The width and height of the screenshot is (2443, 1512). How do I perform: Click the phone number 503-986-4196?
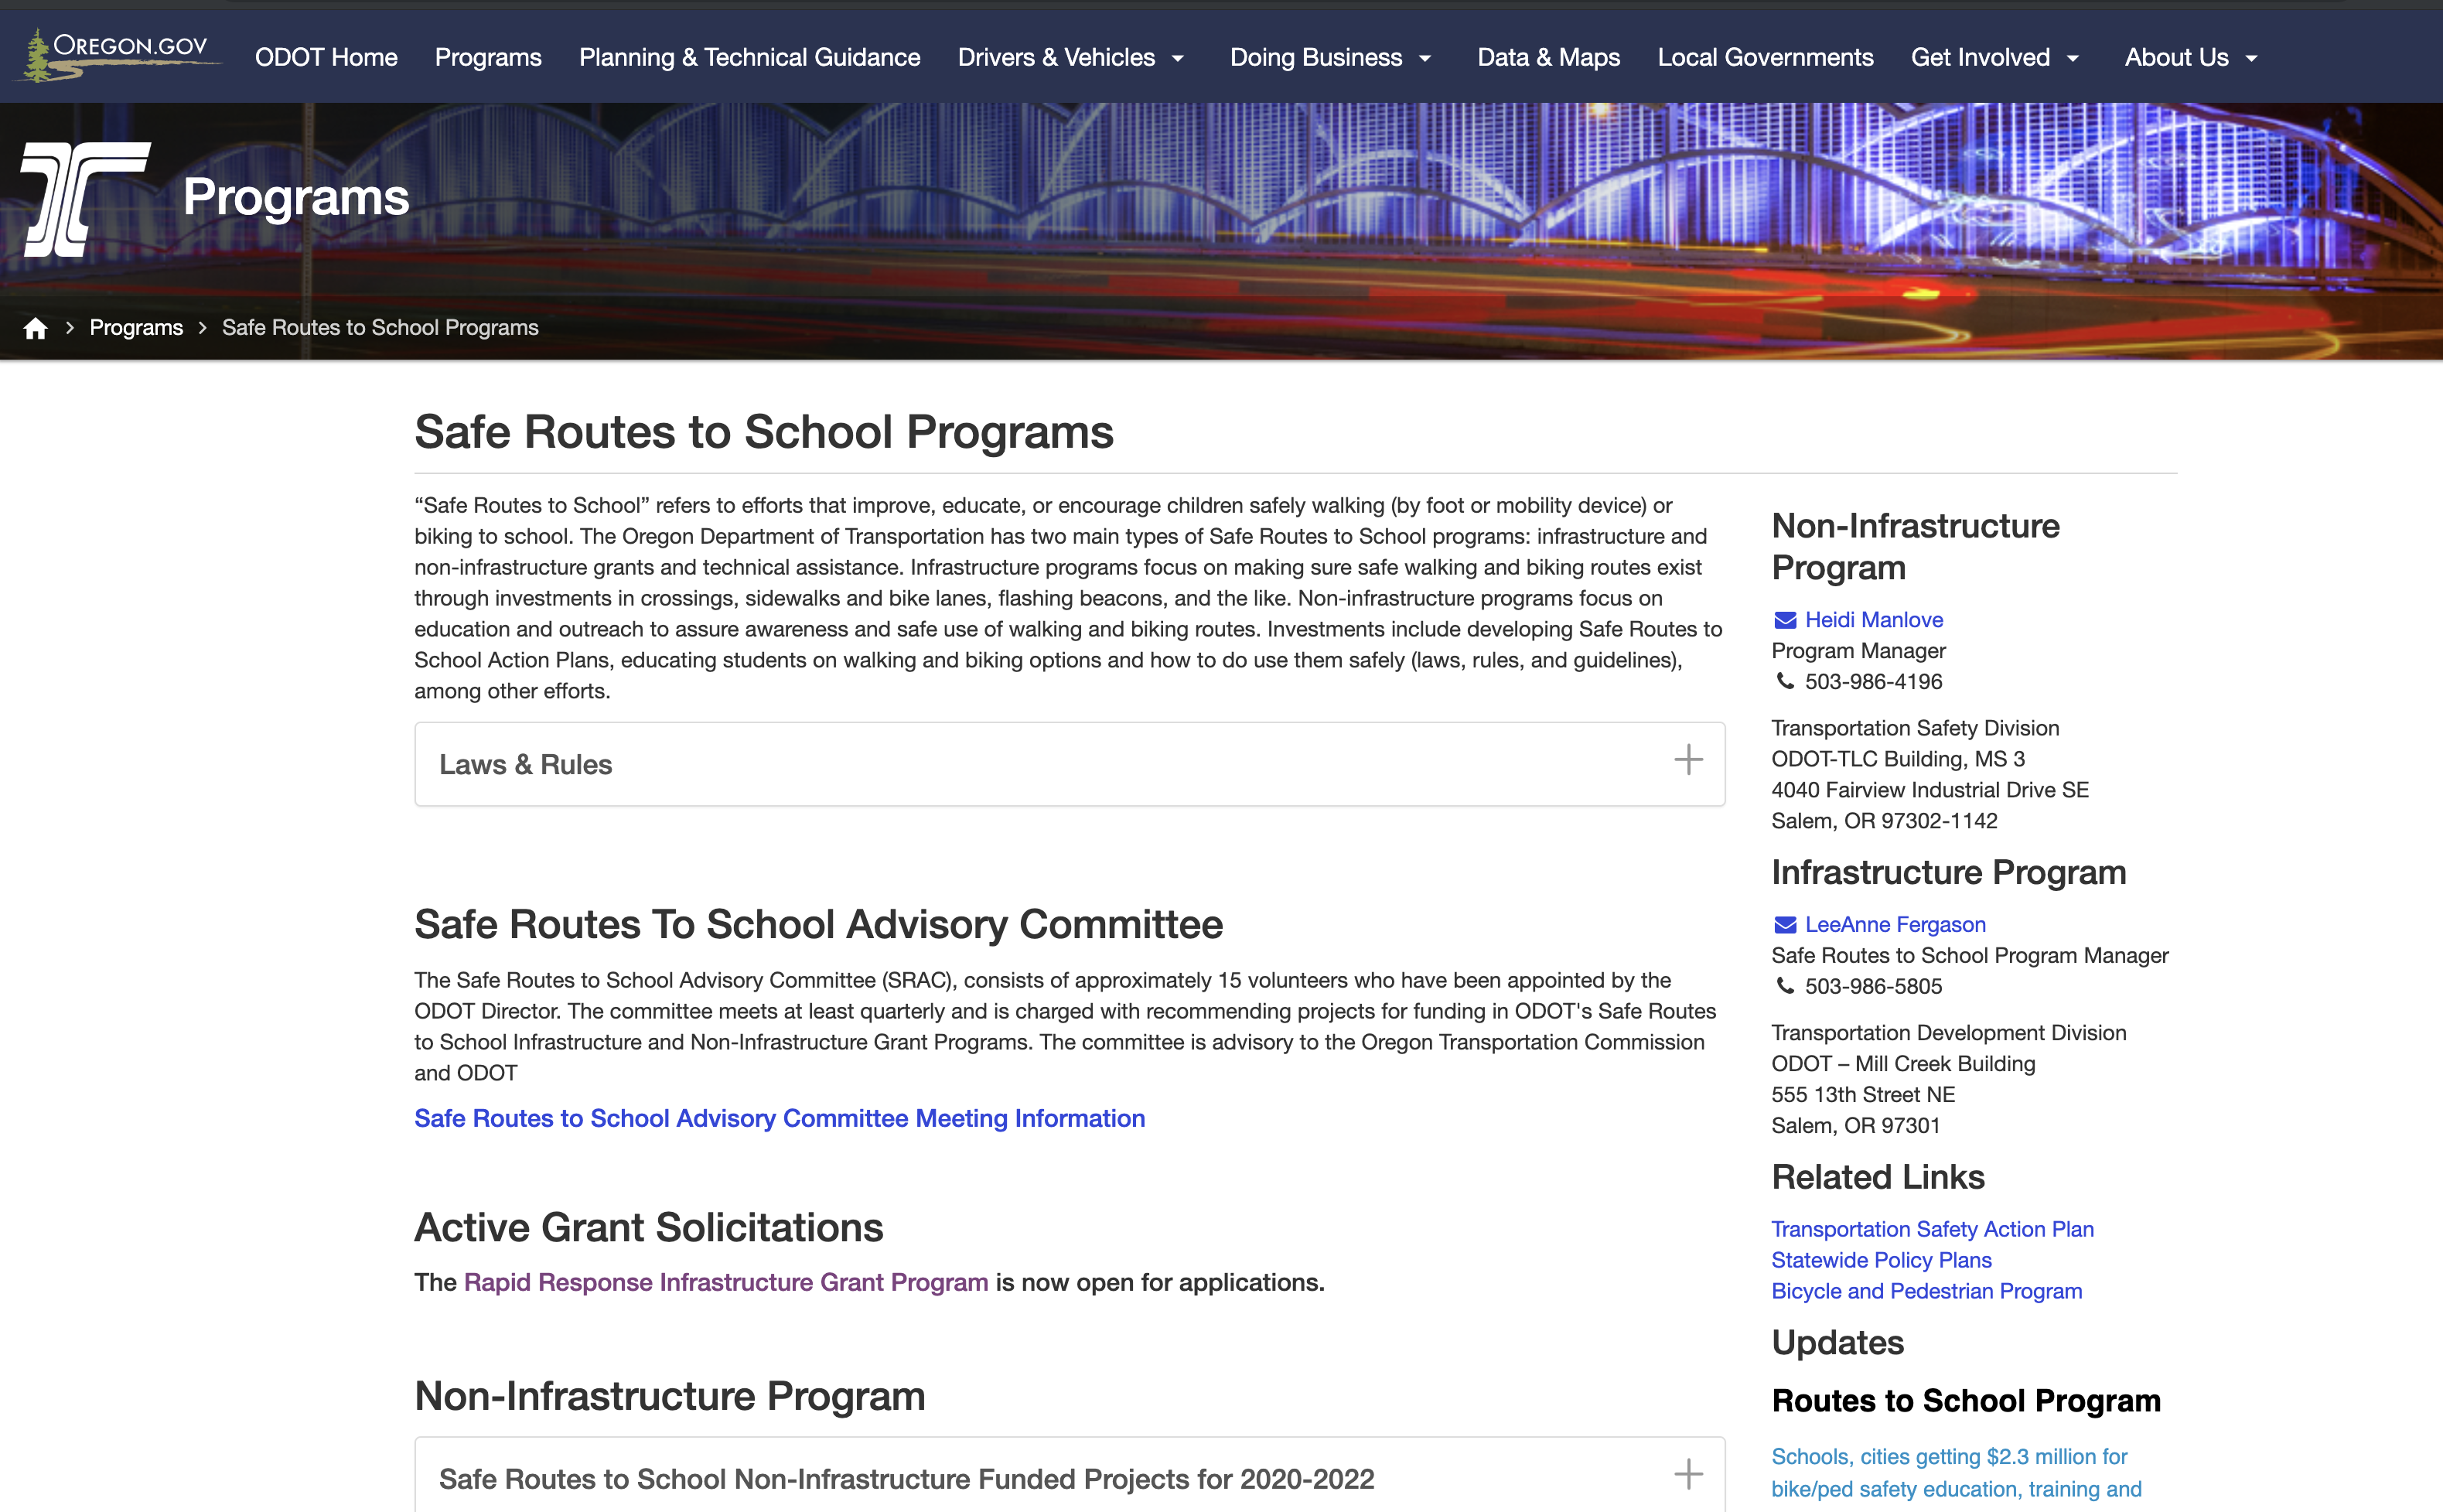(1874, 681)
